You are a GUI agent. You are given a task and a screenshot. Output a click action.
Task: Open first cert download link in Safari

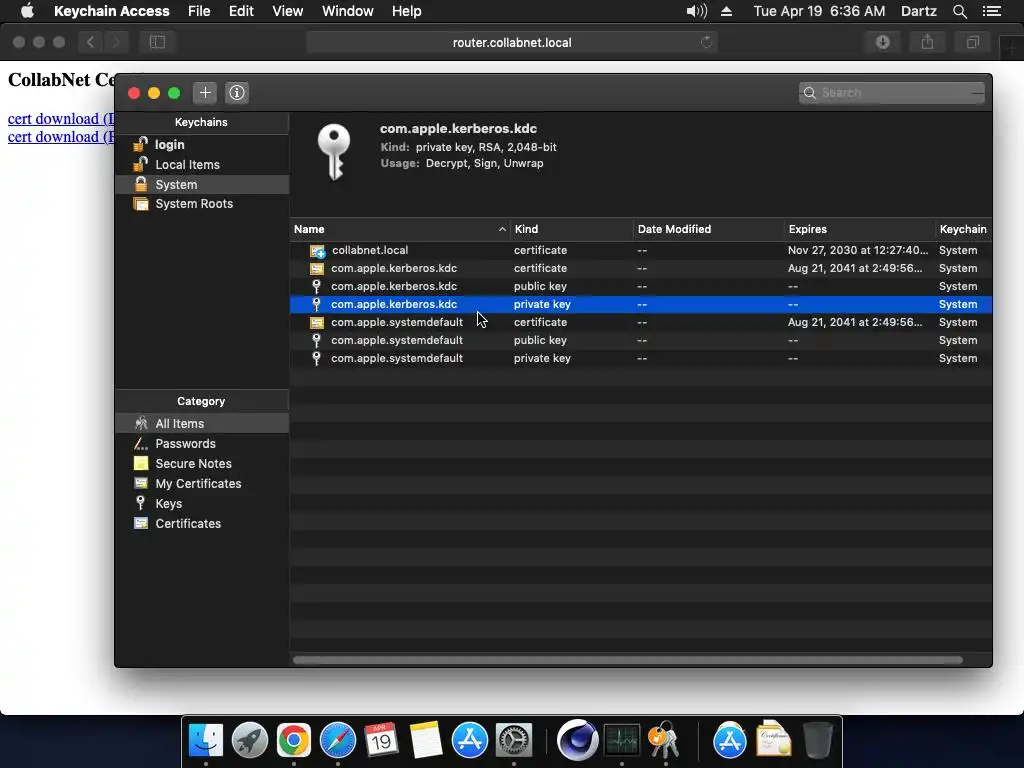click(x=61, y=119)
